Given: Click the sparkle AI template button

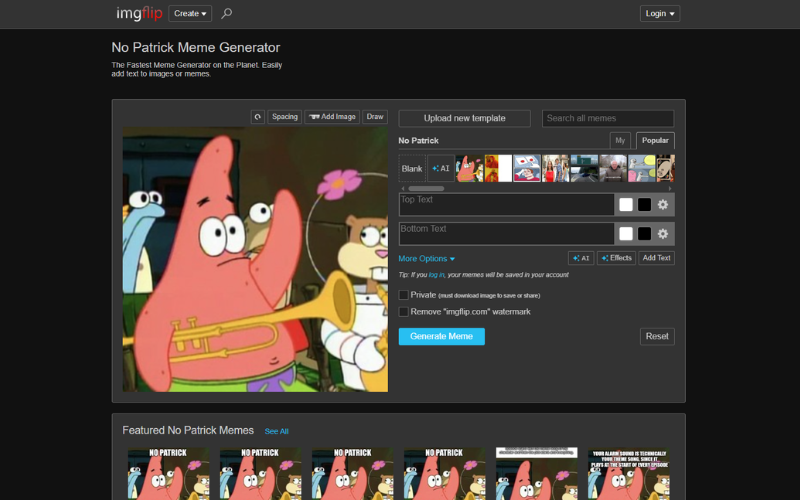Looking at the screenshot, I should point(441,168).
